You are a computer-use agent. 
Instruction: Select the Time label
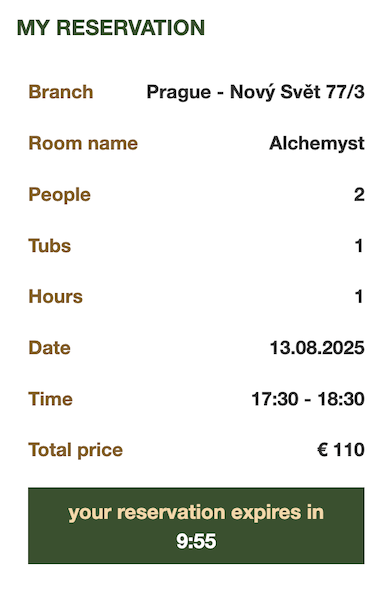coord(51,399)
